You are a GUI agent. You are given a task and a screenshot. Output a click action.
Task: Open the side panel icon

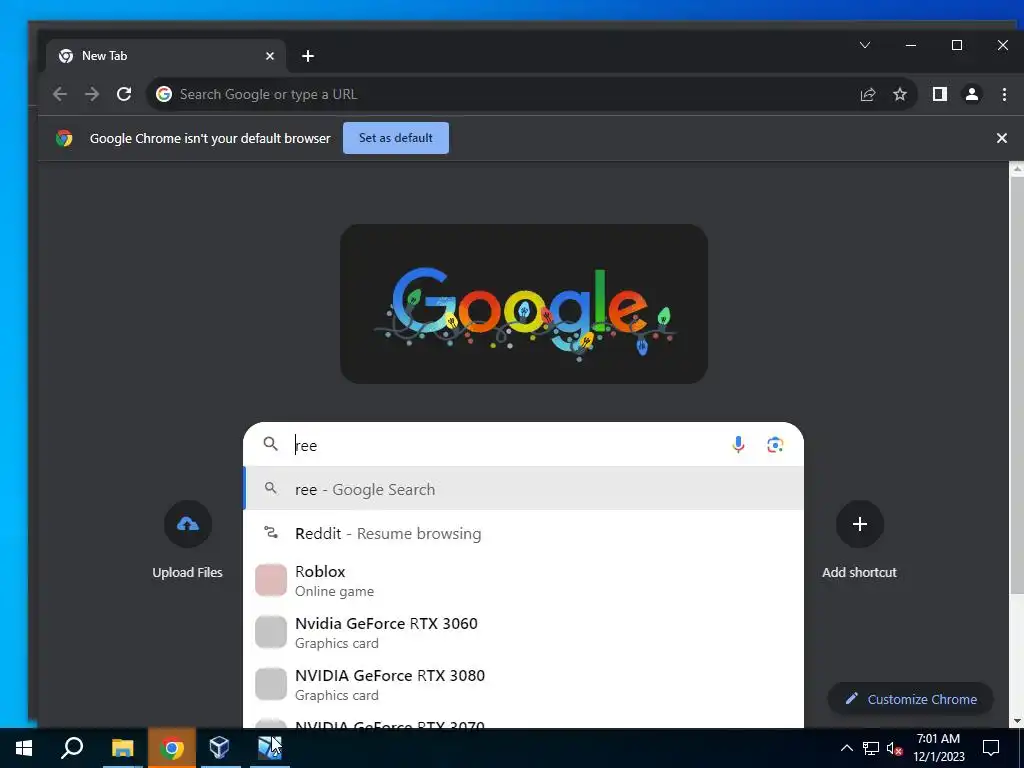tap(940, 94)
